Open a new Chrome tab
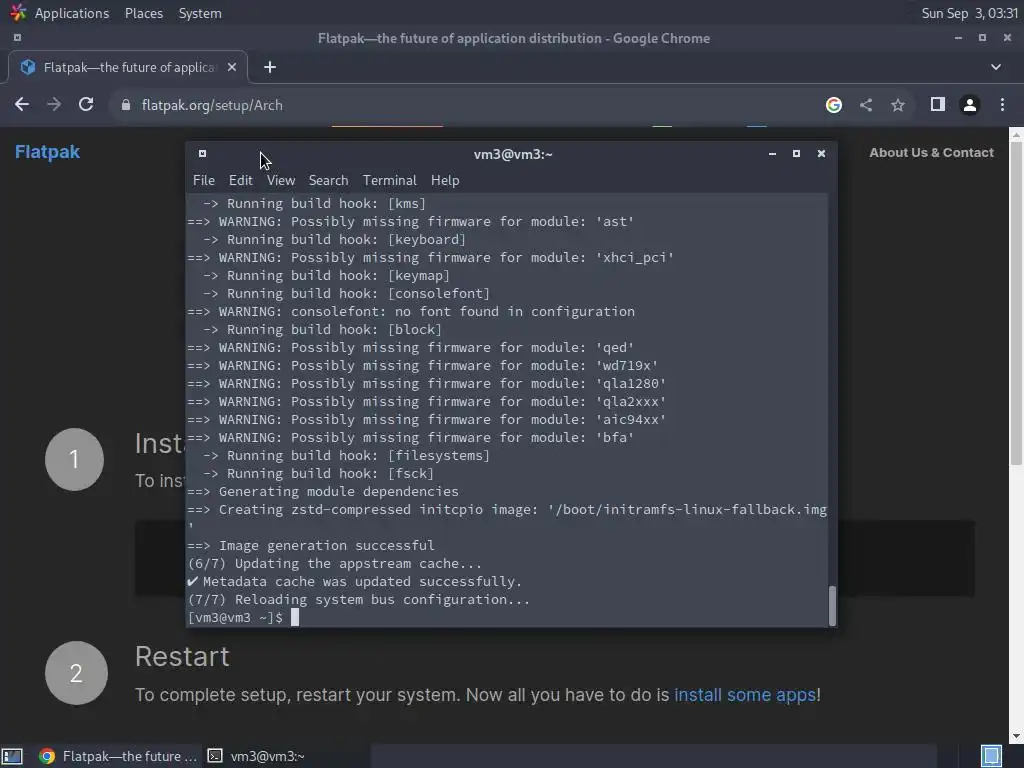The height and width of the screenshot is (768, 1024). (x=270, y=67)
